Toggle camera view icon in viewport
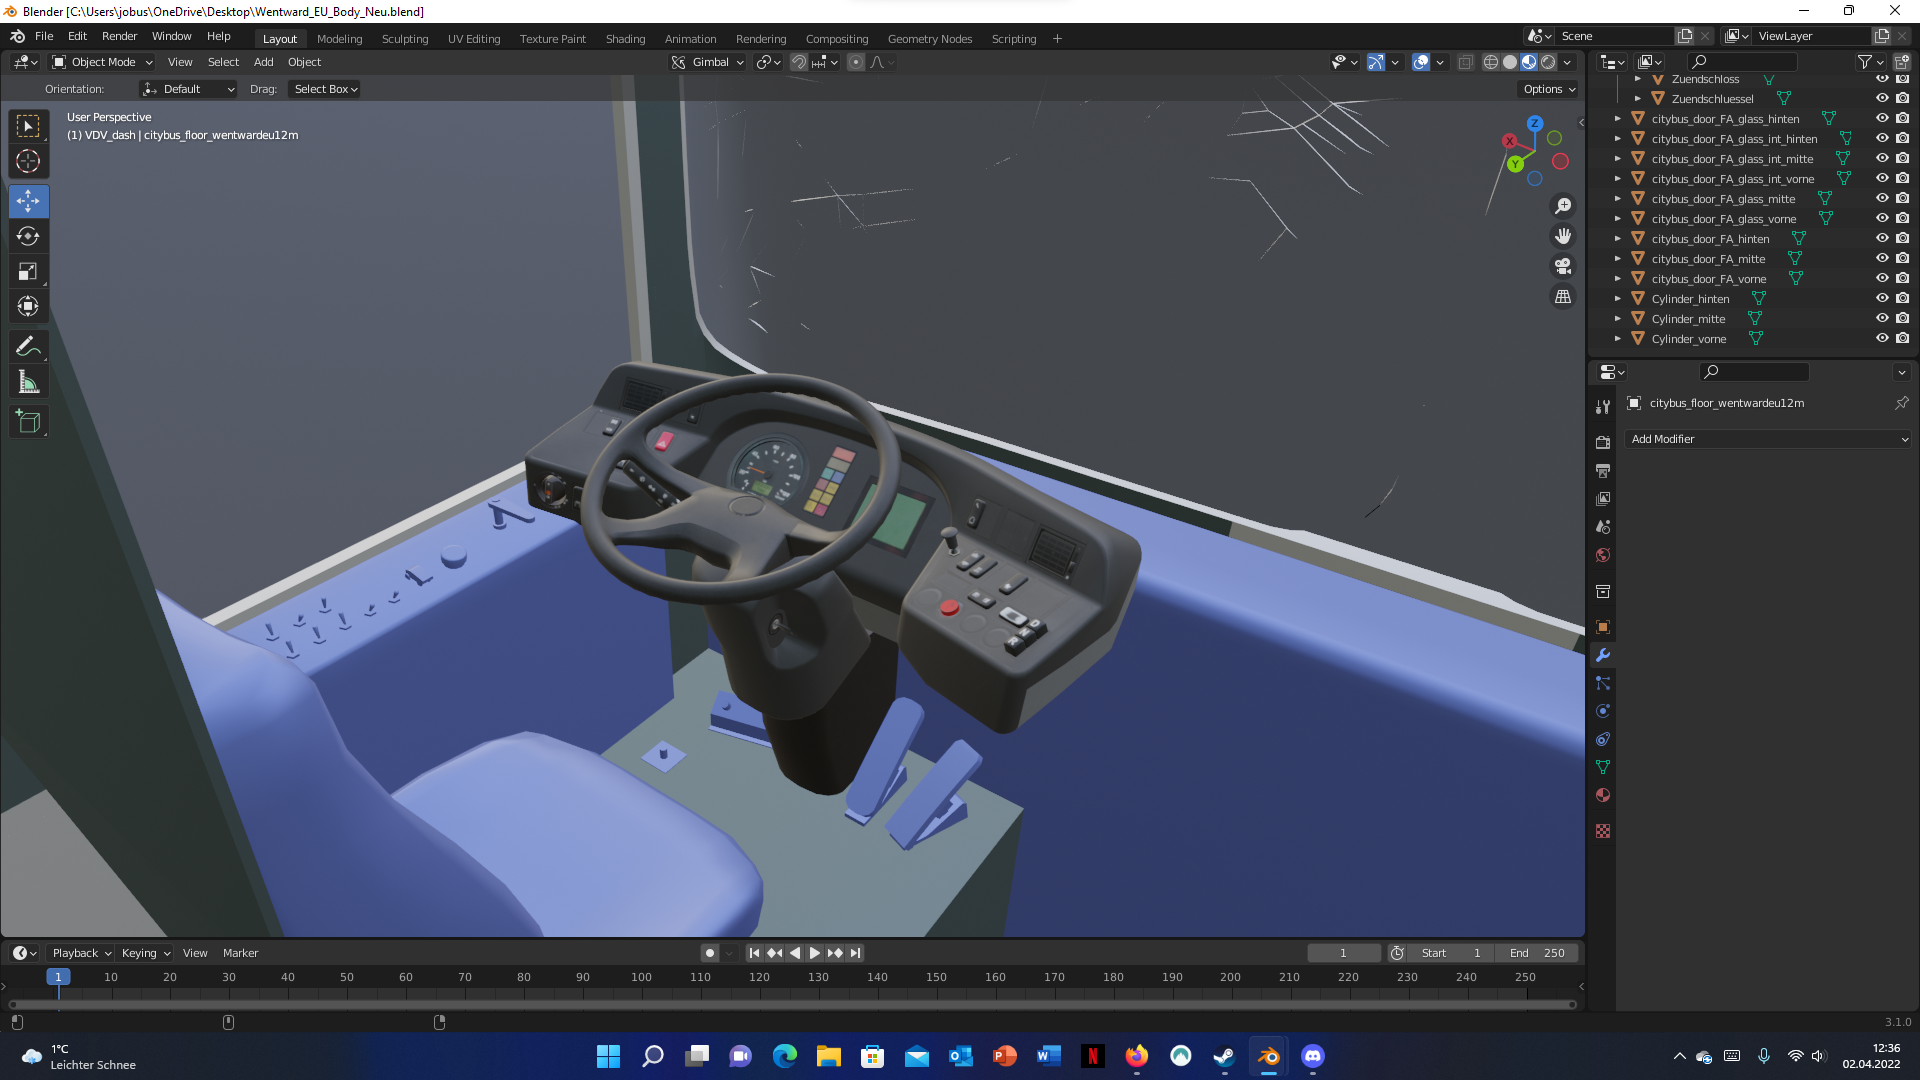Image resolution: width=1920 pixels, height=1080 pixels. (1562, 267)
